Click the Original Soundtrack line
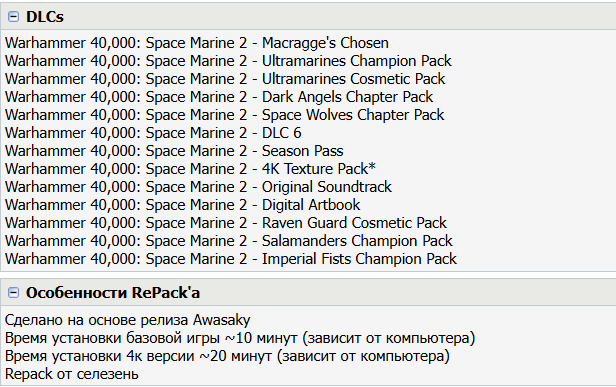The width and height of the screenshot is (616, 387). (x=198, y=187)
